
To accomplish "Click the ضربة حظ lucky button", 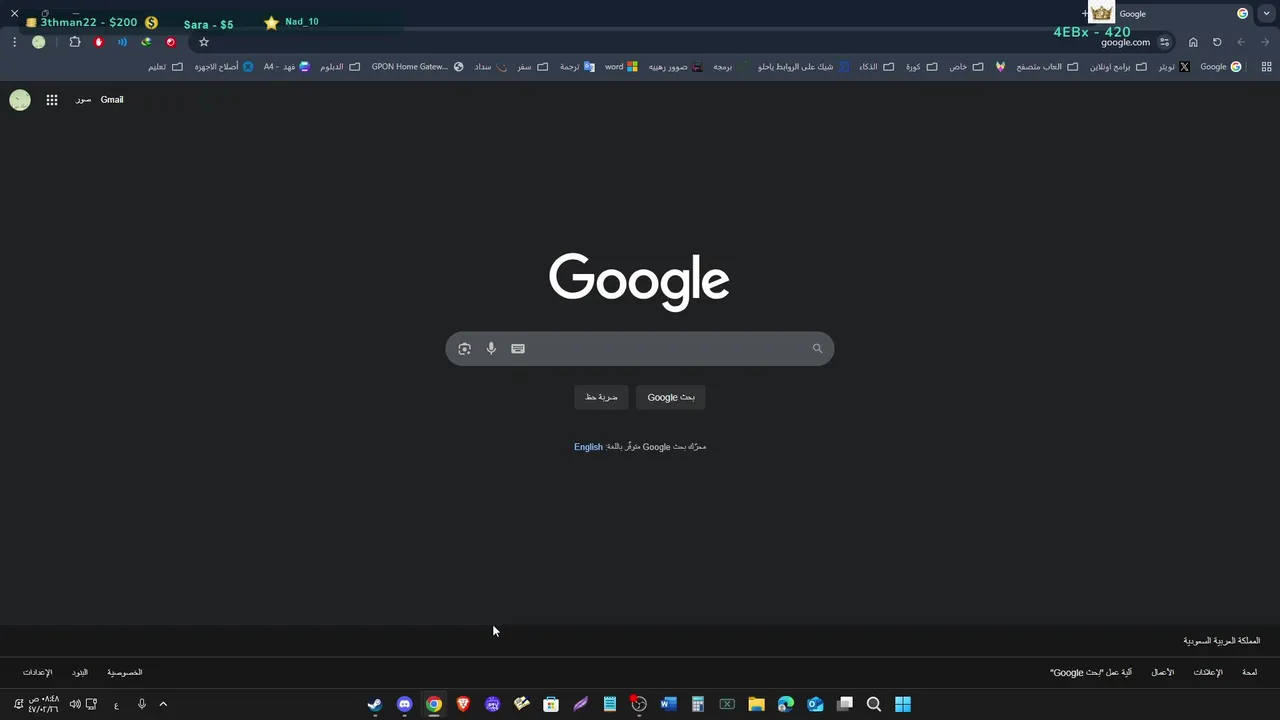I will (x=601, y=398).
